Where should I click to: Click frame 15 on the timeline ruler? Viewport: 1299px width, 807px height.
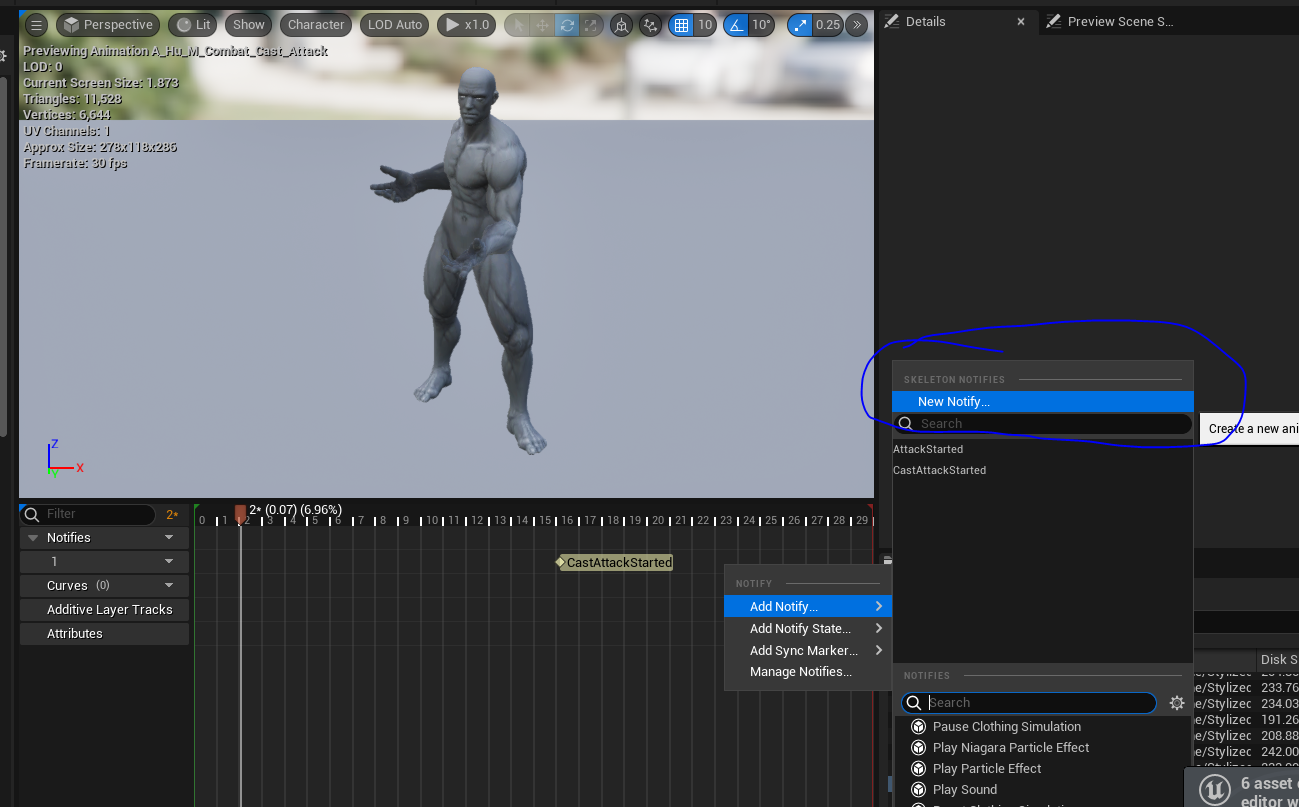coord(545,520)
